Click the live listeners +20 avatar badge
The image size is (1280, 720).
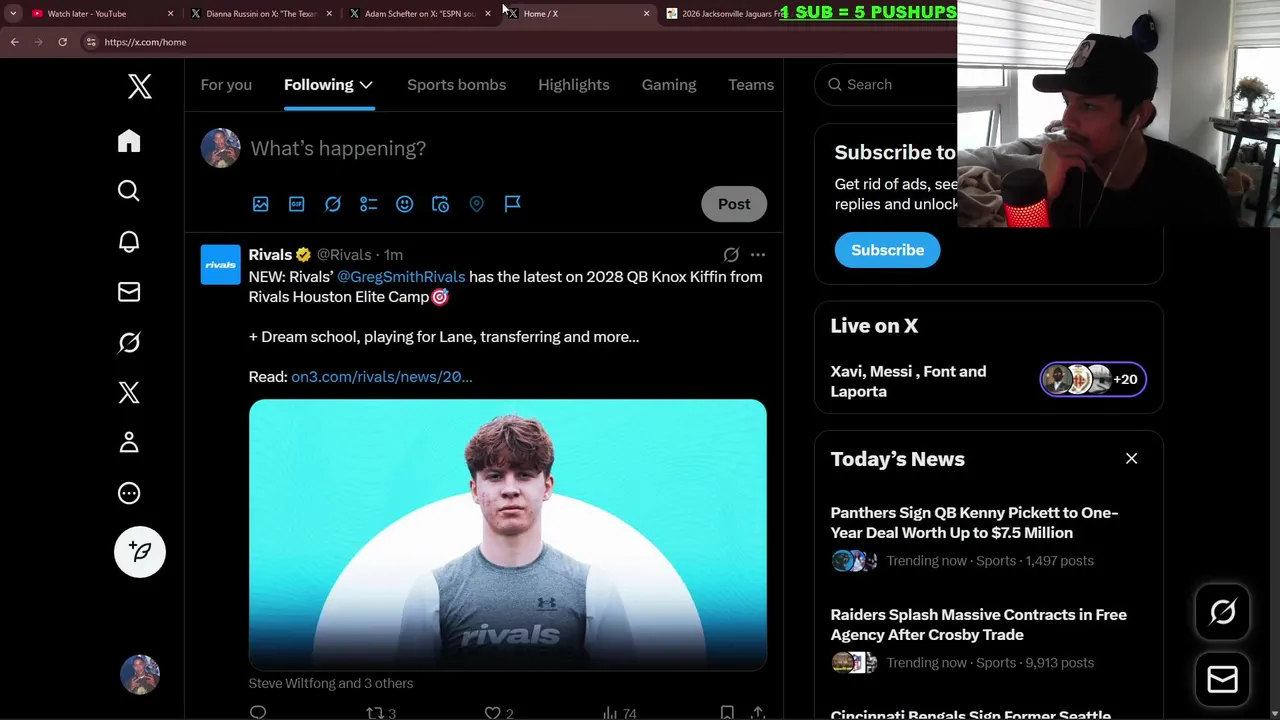pyautogui.click(x=1093, y=380)
